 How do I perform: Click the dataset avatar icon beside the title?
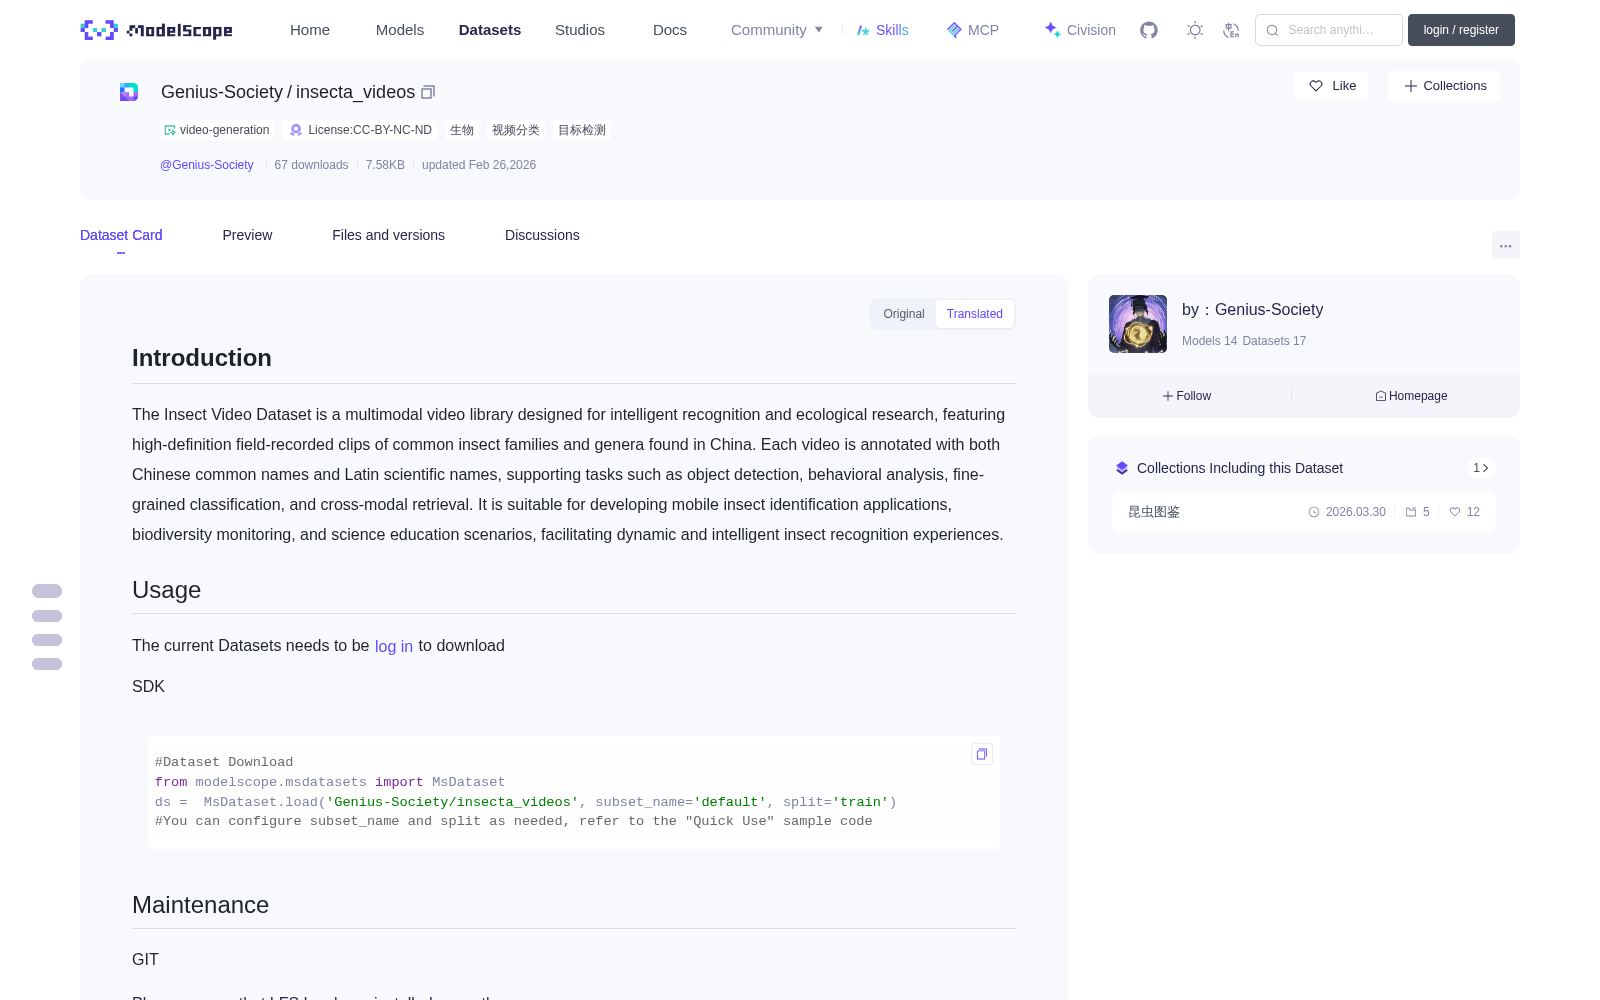[x=129, y=92]
